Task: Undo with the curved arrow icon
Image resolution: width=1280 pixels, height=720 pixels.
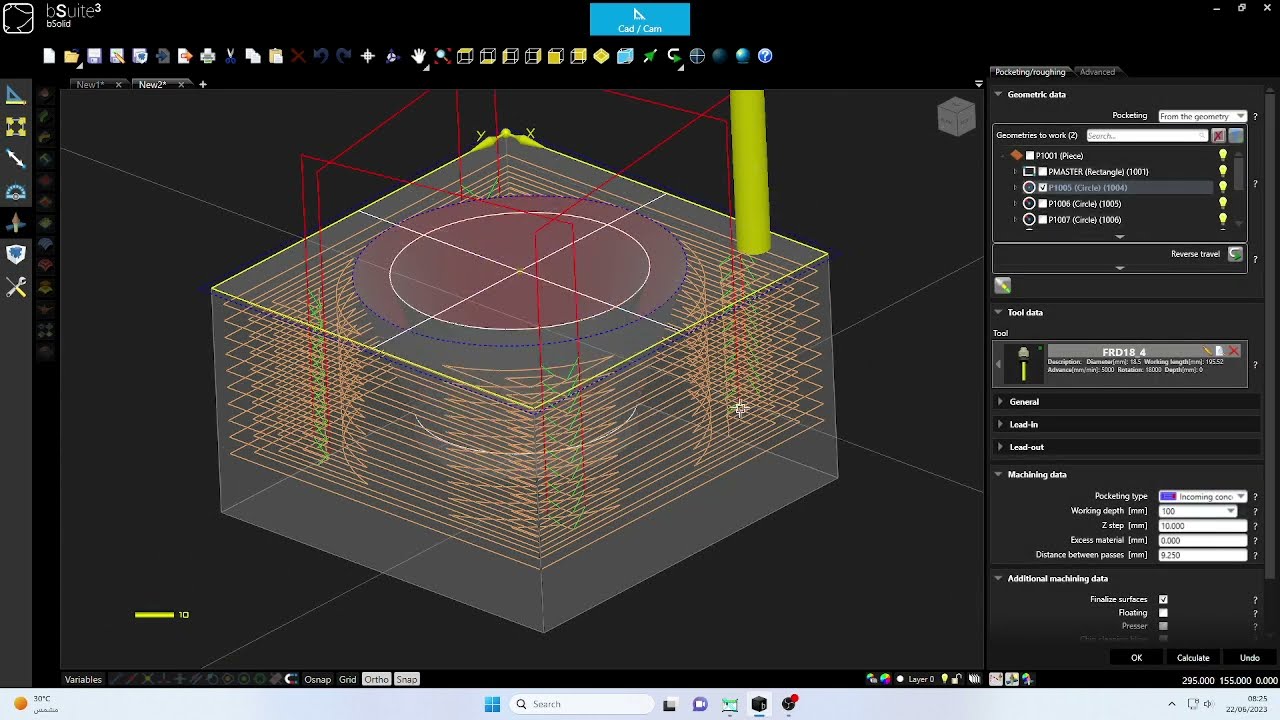Action: 321,56
